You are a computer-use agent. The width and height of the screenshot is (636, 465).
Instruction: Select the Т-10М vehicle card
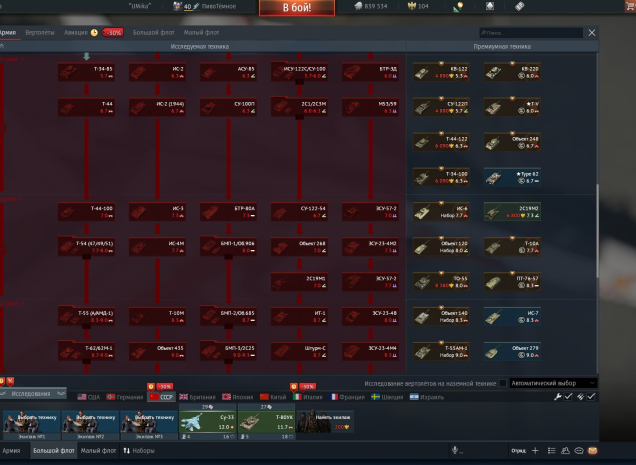(157, 316)
